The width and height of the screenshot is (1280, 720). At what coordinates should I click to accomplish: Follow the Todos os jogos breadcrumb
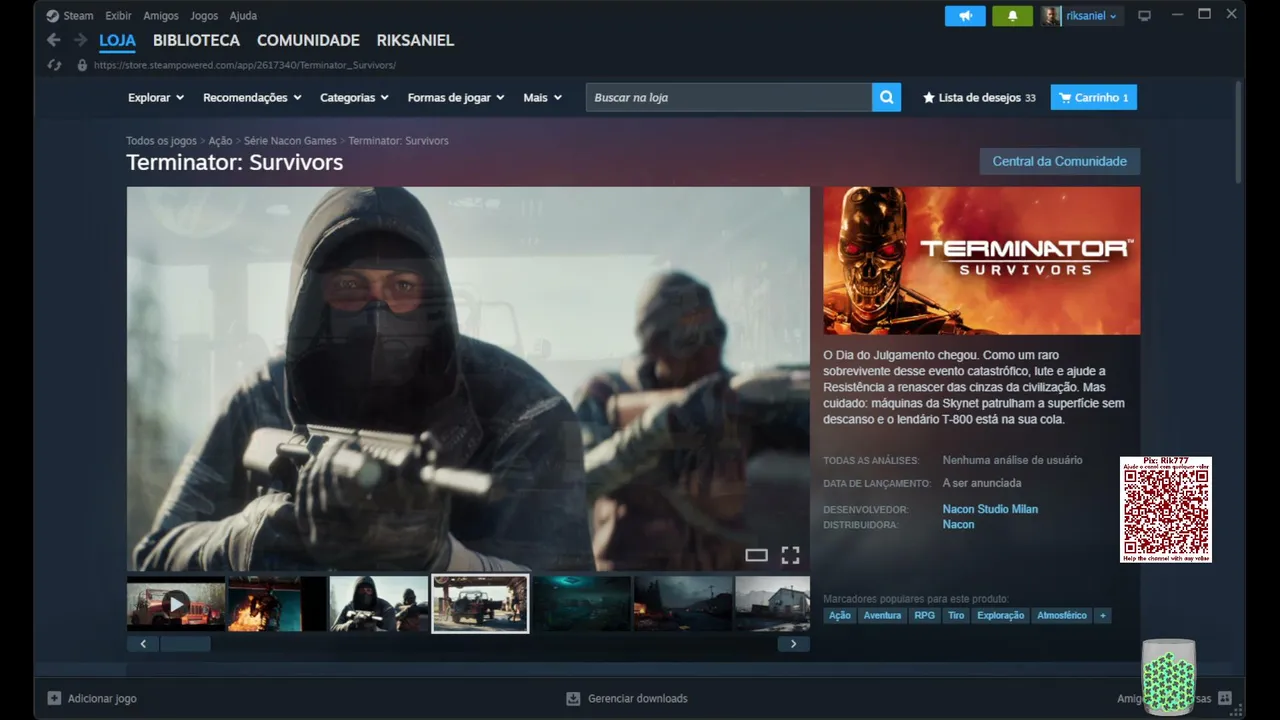[161, 141]
